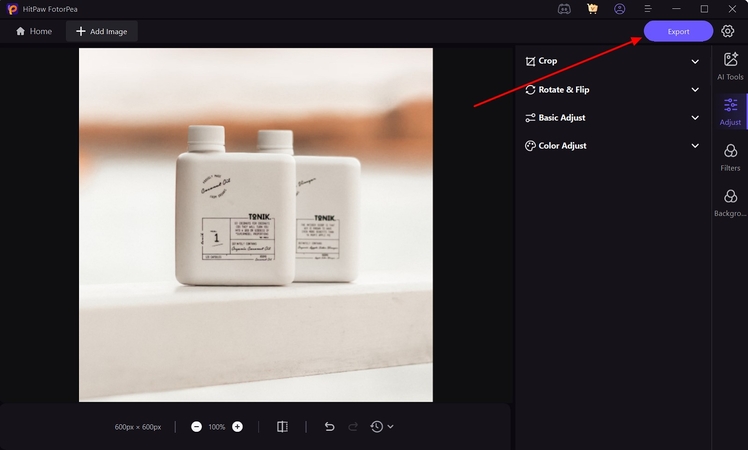This screenshot has width=748, height=450.
Task: Click the Export button
Action: click(x=678, y=31)
